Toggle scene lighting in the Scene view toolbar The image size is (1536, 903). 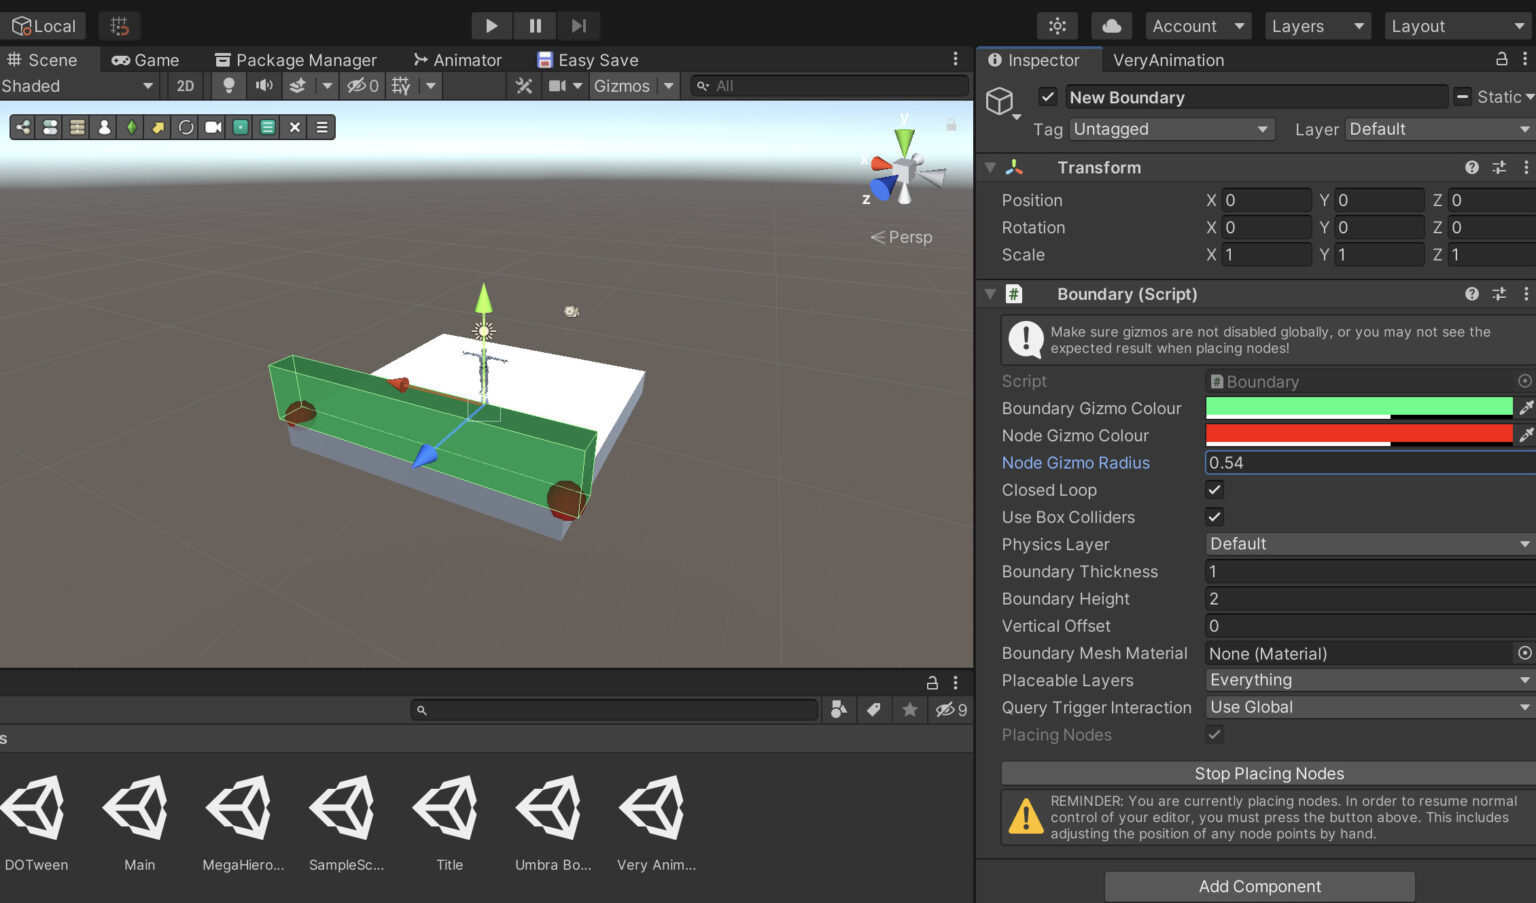(228, 86)
